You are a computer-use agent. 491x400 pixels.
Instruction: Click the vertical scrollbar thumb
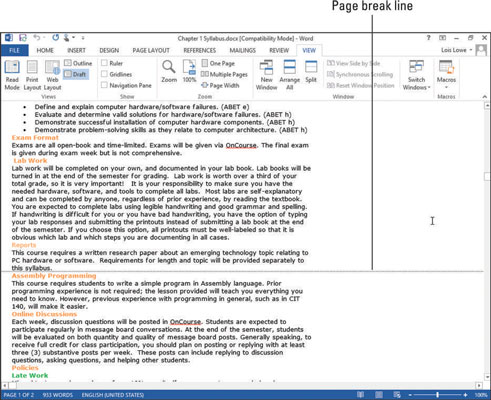click(x=487, y=176)
